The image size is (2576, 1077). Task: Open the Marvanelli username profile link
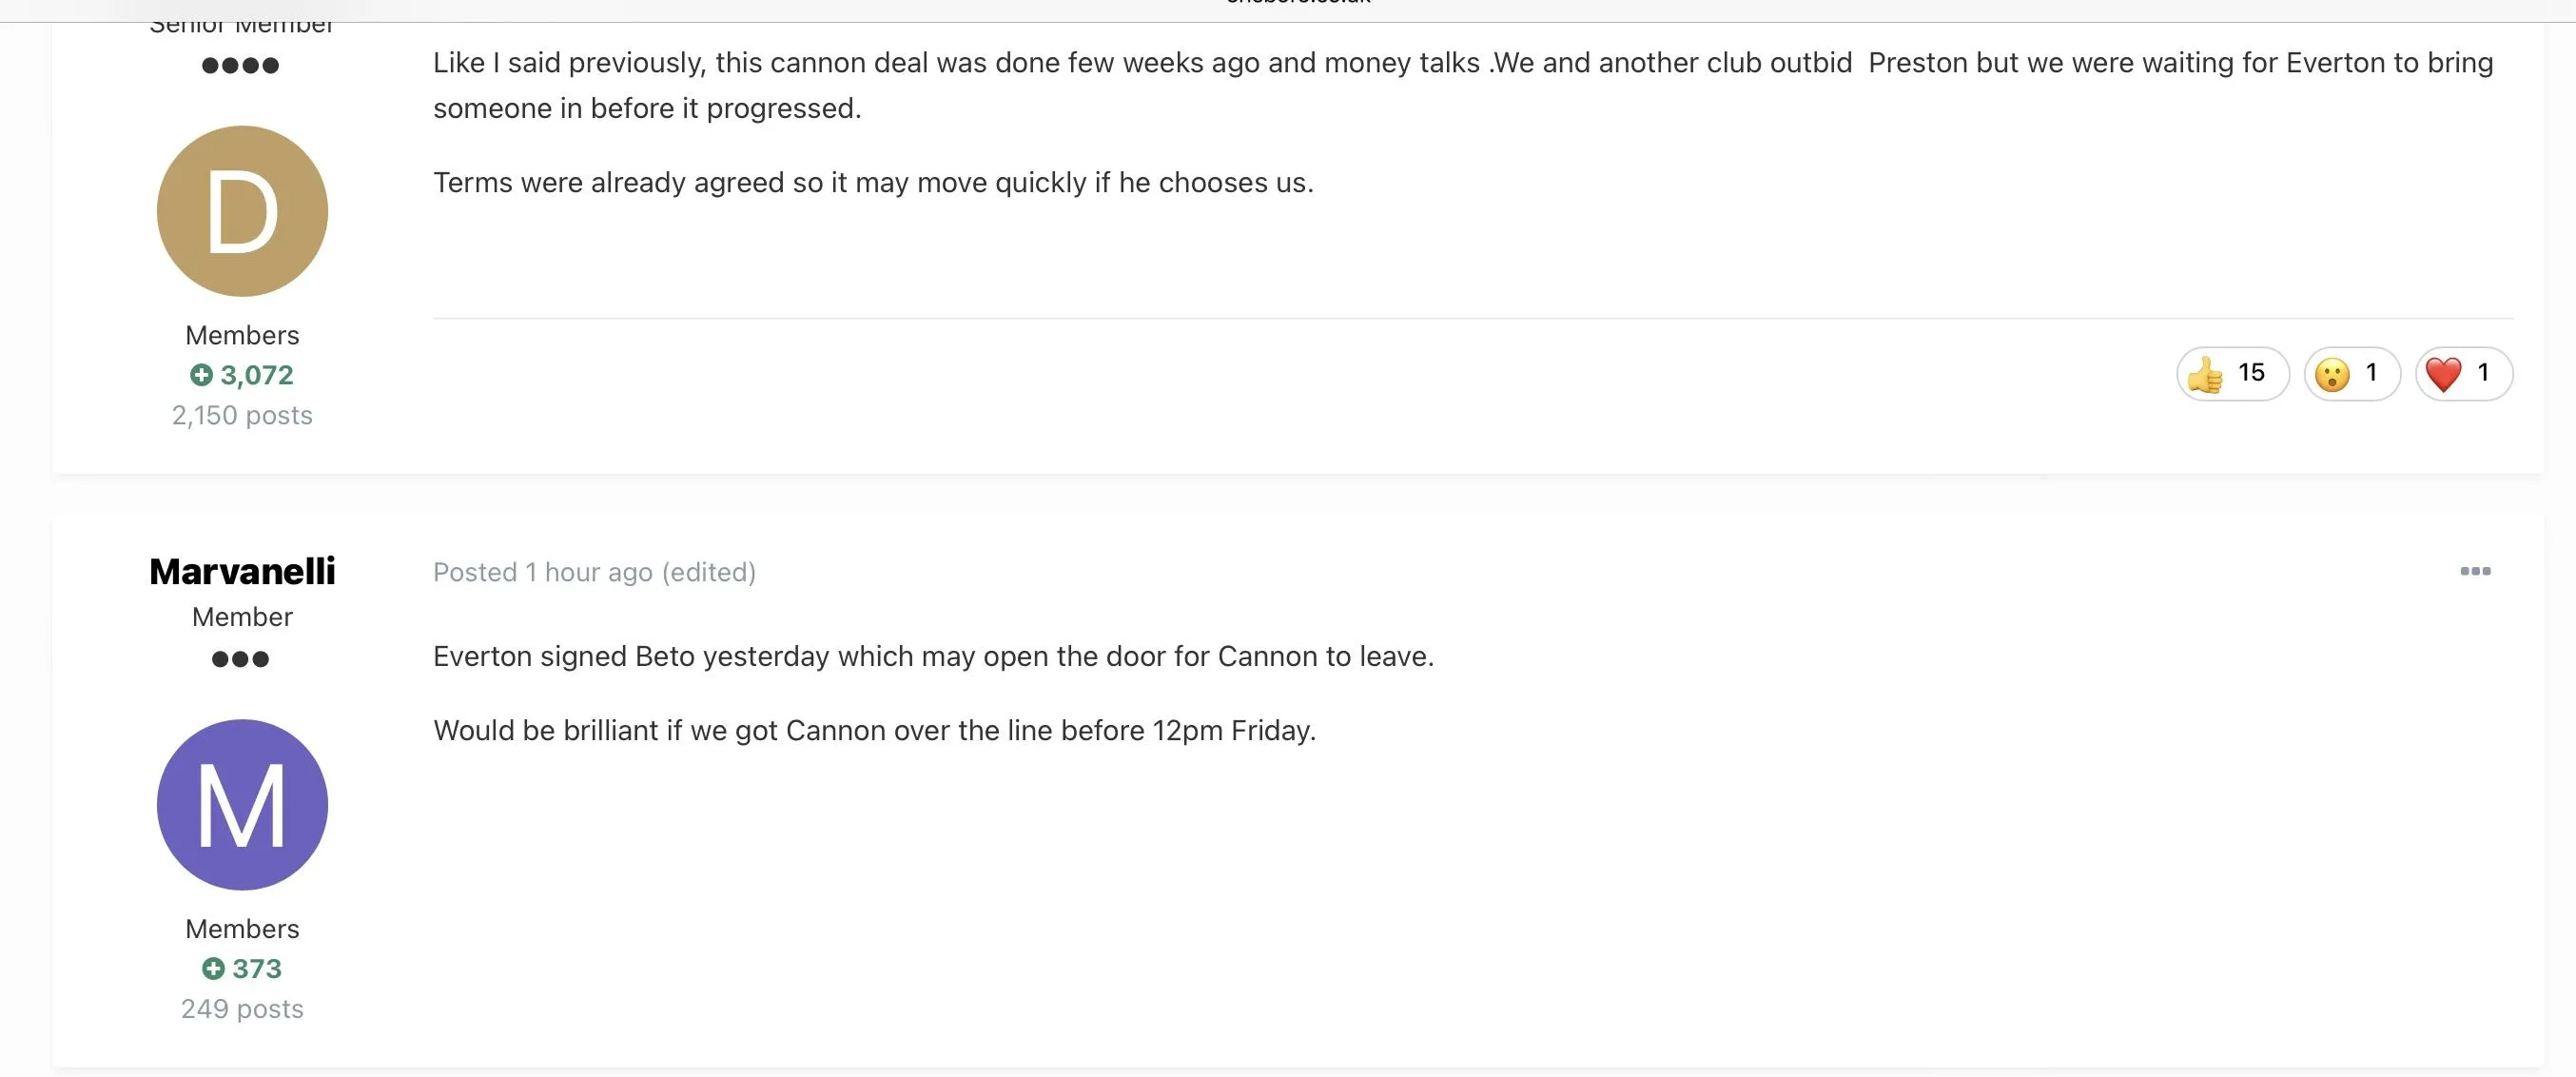pos(242,571)
